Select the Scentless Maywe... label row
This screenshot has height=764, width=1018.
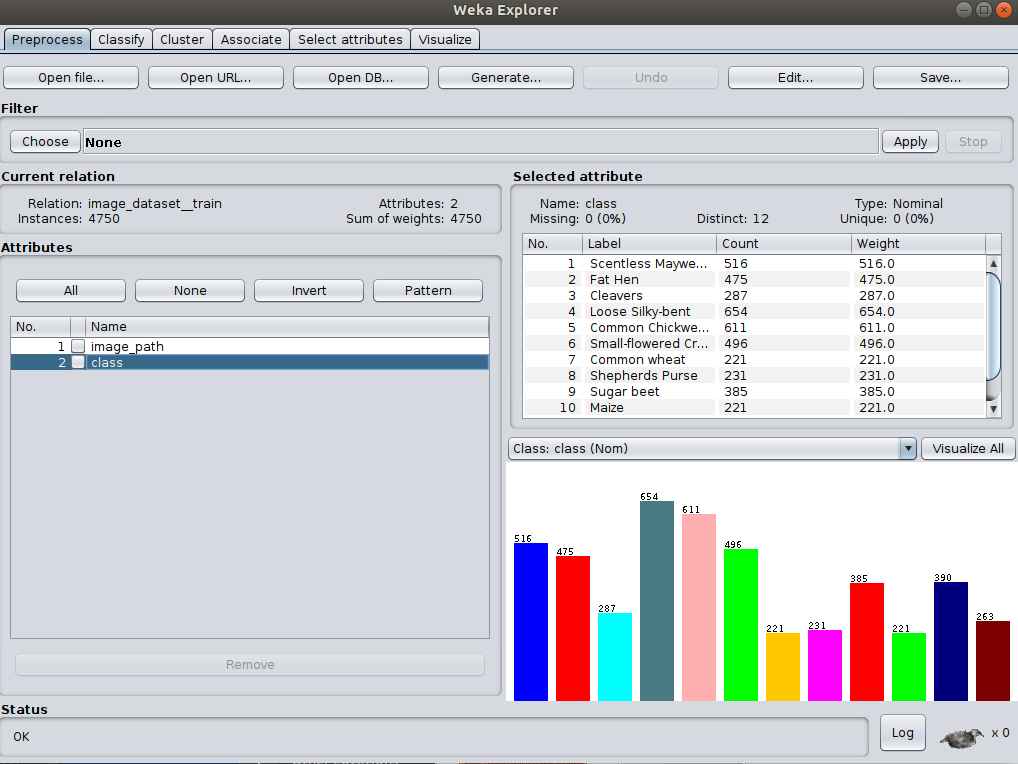coord(754,264)
